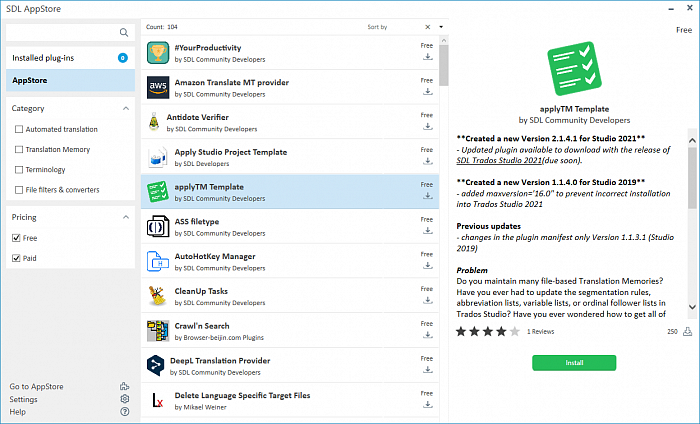
Task: Click the AutoHotKey Manager icon
Action: (158, 262)
